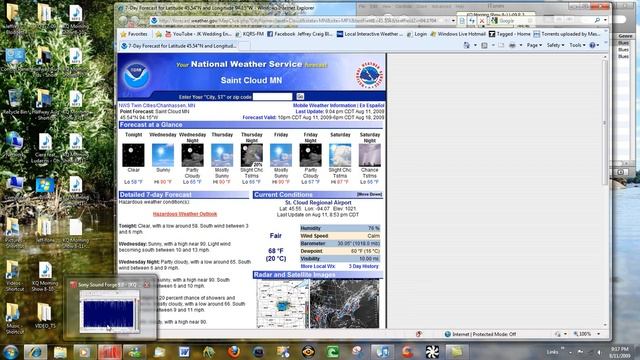Open Tagged - Home favorite link
Viewport: 640px width, 360px height.
510,34
